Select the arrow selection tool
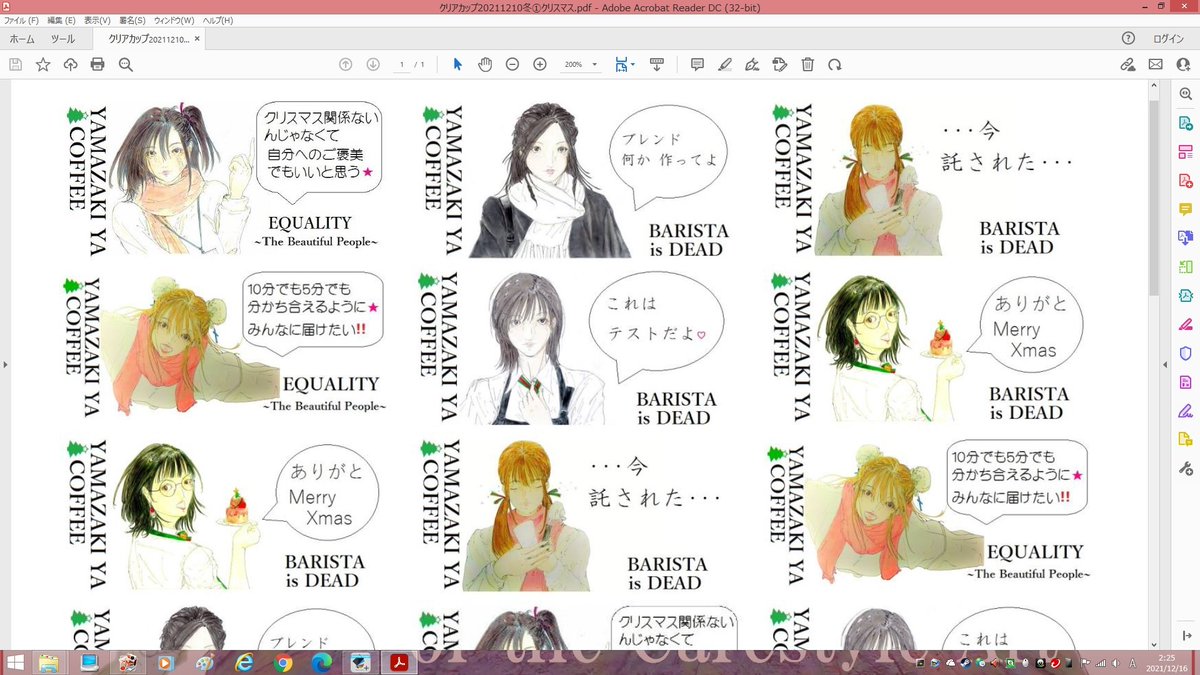Screen dimensions: 1200x675 [x=458, y=64]
